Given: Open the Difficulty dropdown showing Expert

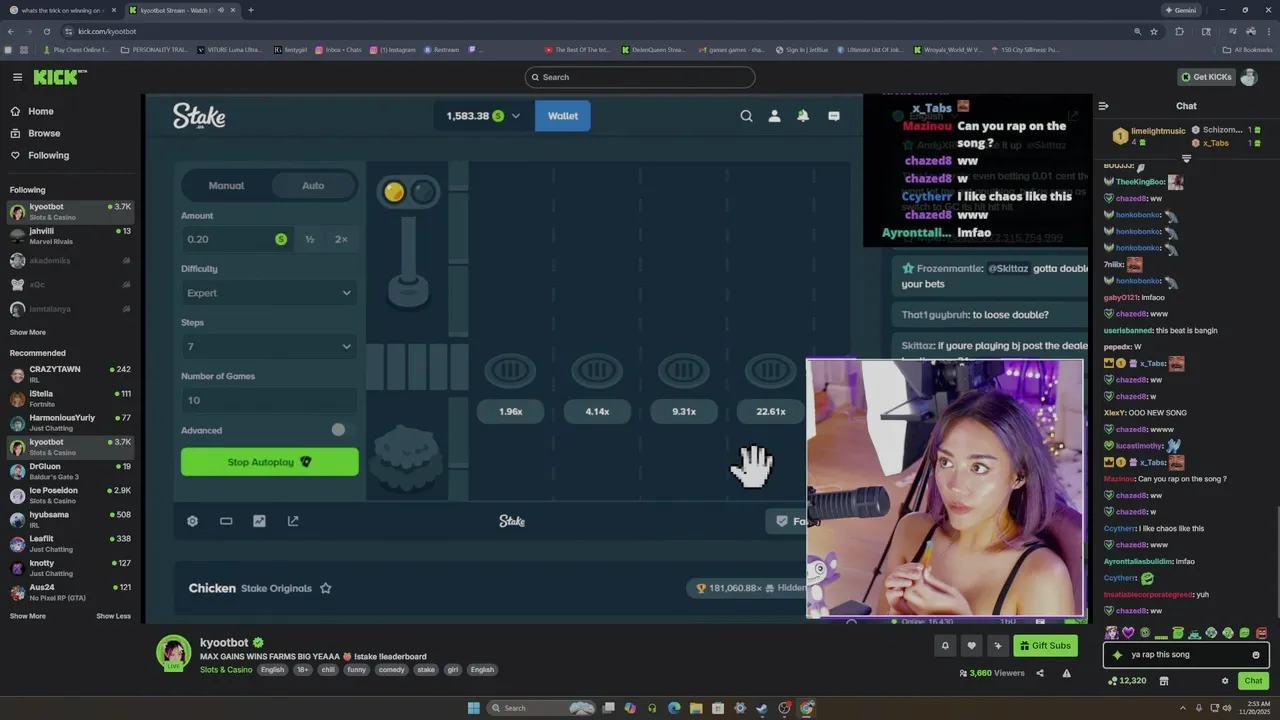Looking at the screenshot, I should [269, 293].
